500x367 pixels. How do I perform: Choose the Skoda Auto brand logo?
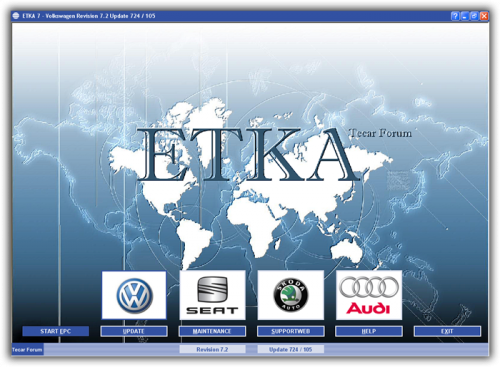tap(291, 295)
